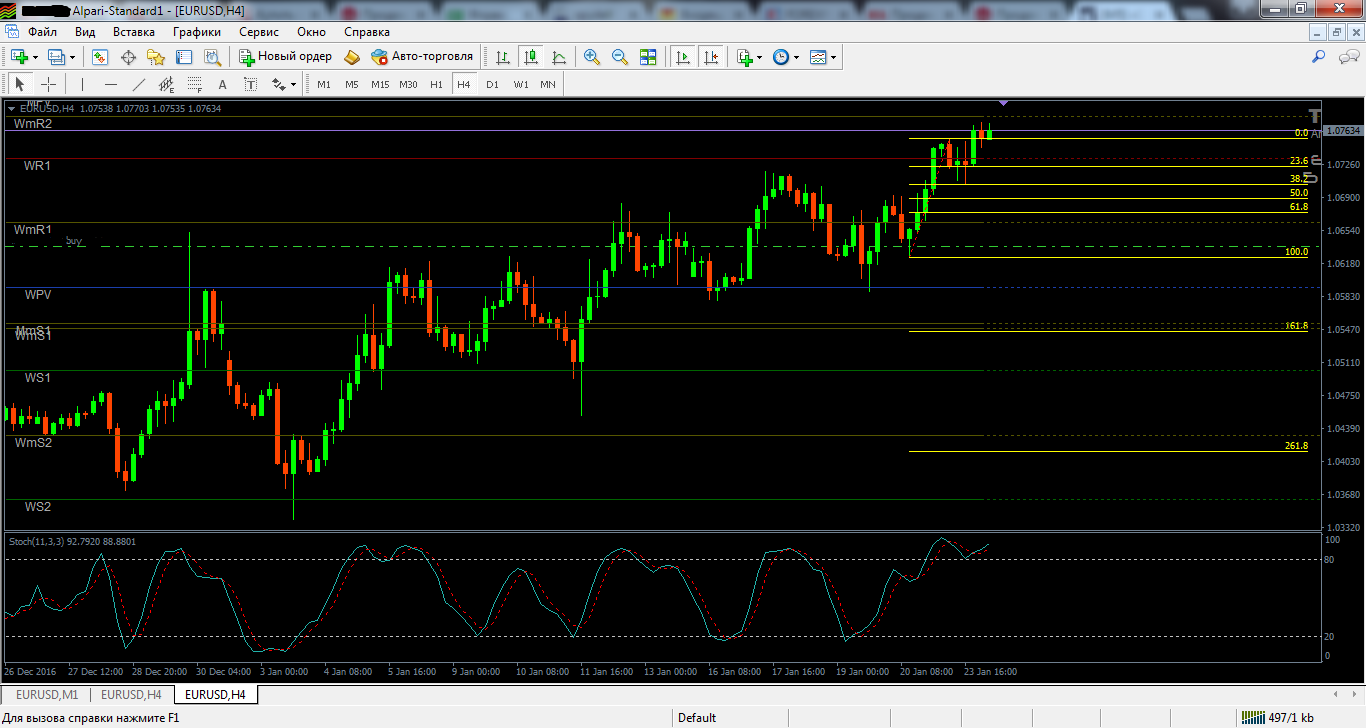Toggle Auto-trading on or off
The width and height of the screenshot is (1366, 728).
pos(421,57)
